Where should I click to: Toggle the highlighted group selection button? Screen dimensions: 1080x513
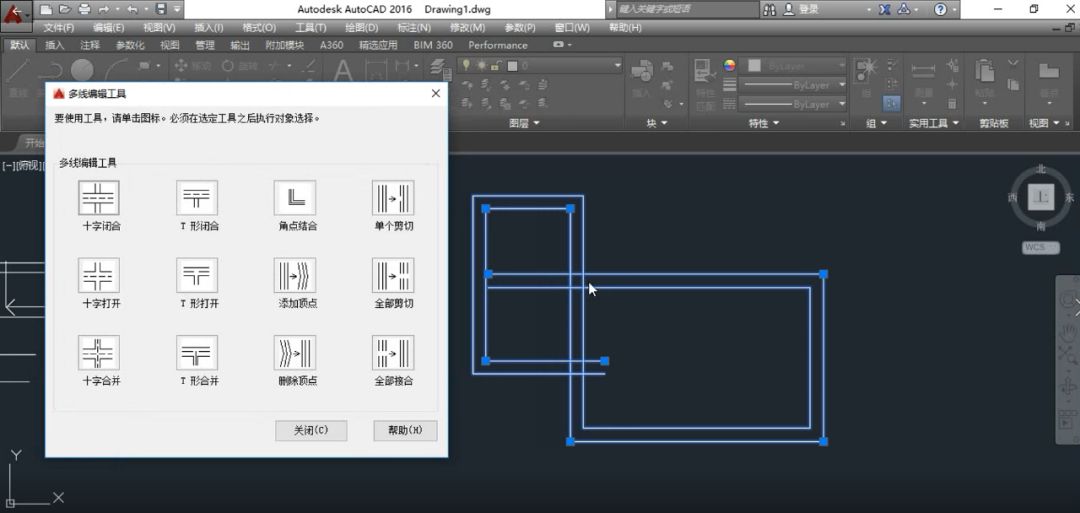pos(892,103)
